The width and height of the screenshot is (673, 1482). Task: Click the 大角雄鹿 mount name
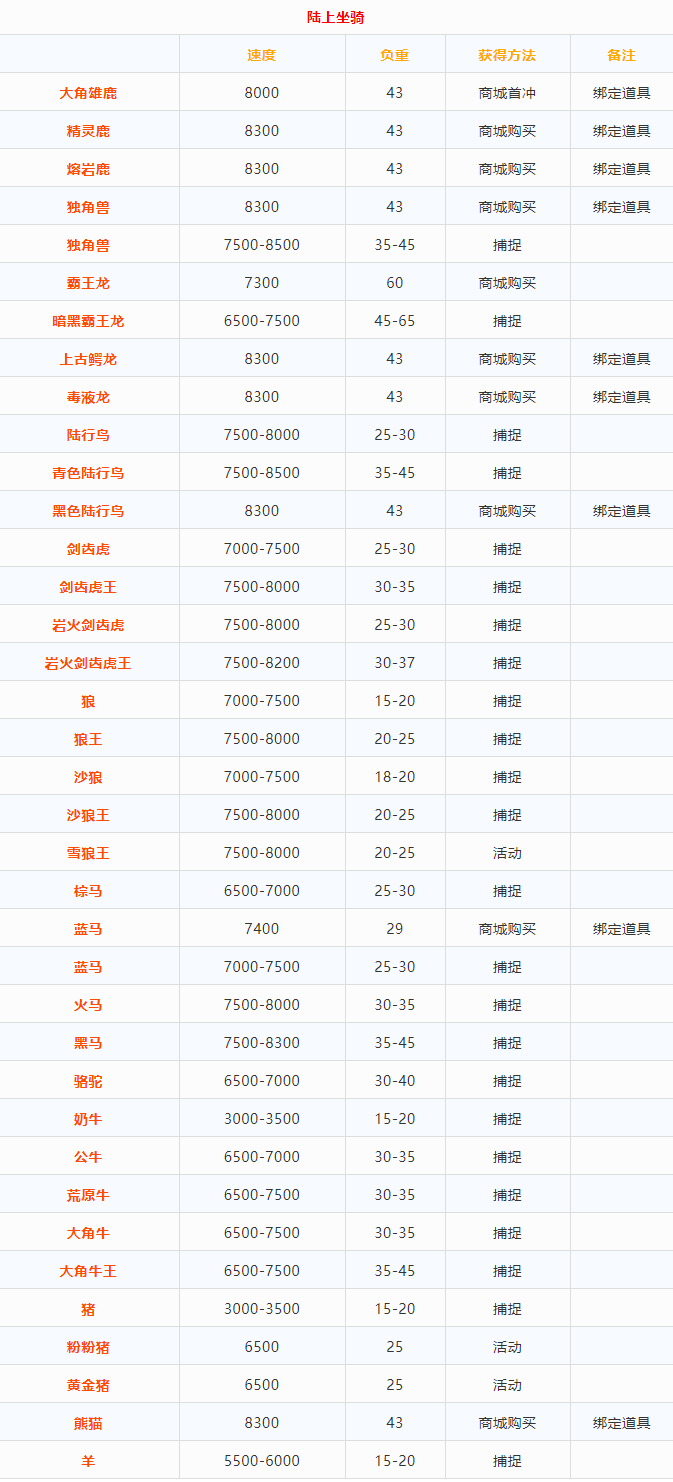(88, 93)
